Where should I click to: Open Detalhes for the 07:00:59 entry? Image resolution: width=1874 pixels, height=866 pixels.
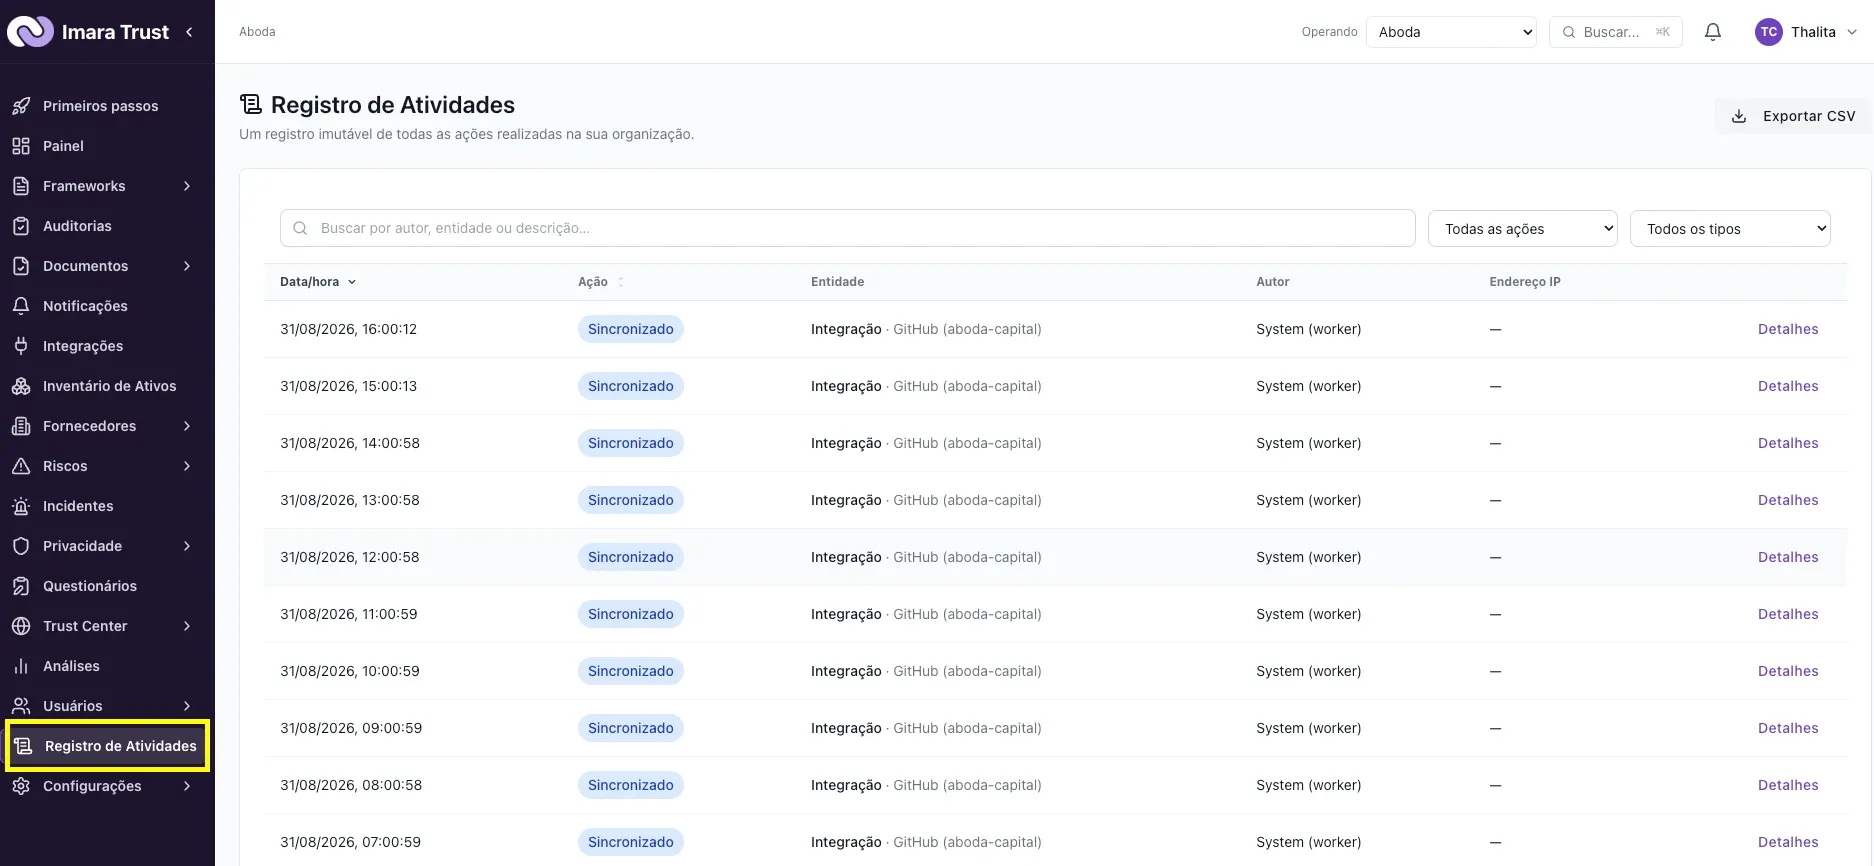click(1788, 842)
